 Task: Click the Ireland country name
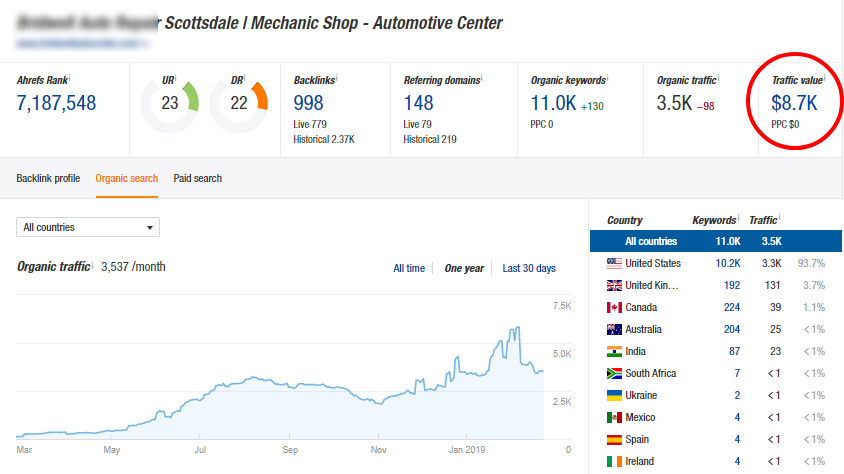pyautogui.click(x=639, y=462)
